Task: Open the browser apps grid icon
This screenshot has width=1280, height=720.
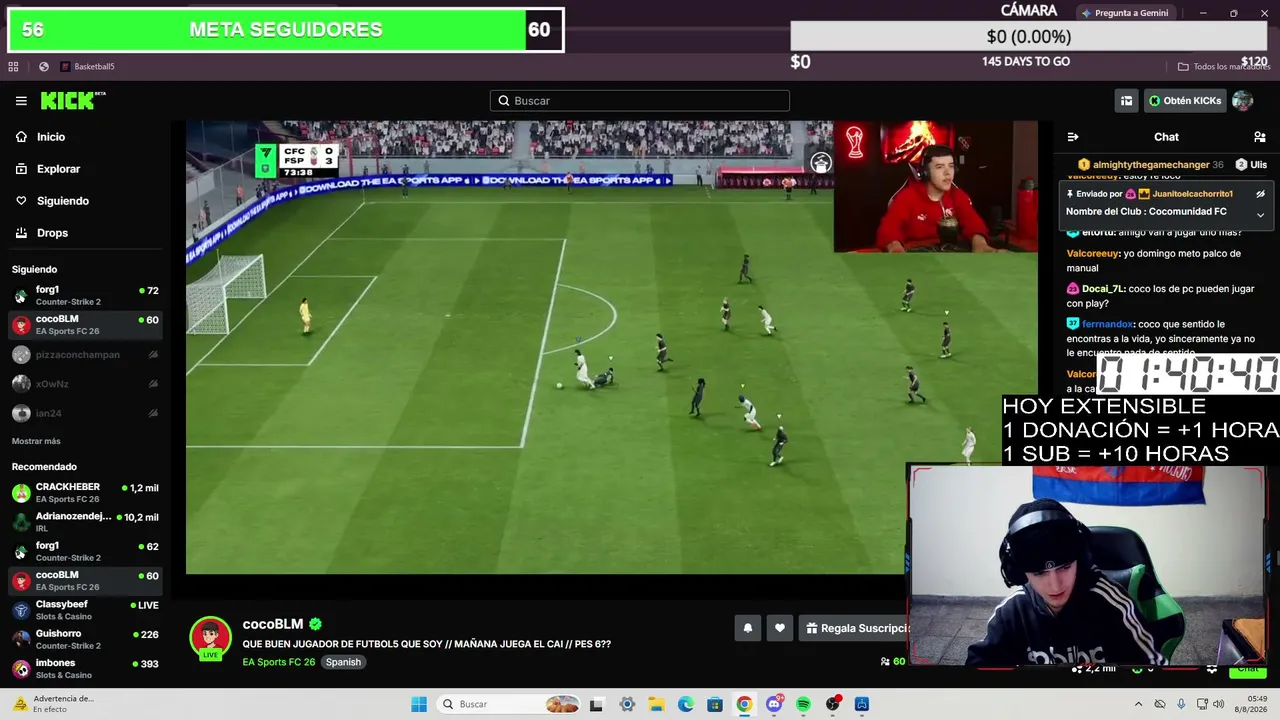Action: [x=13, y=67]
